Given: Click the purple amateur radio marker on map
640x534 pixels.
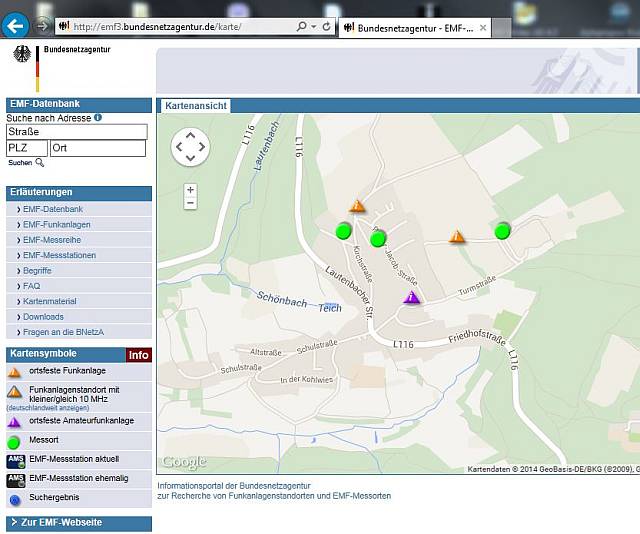Looking at the screenshot, I should click(412, 297).
